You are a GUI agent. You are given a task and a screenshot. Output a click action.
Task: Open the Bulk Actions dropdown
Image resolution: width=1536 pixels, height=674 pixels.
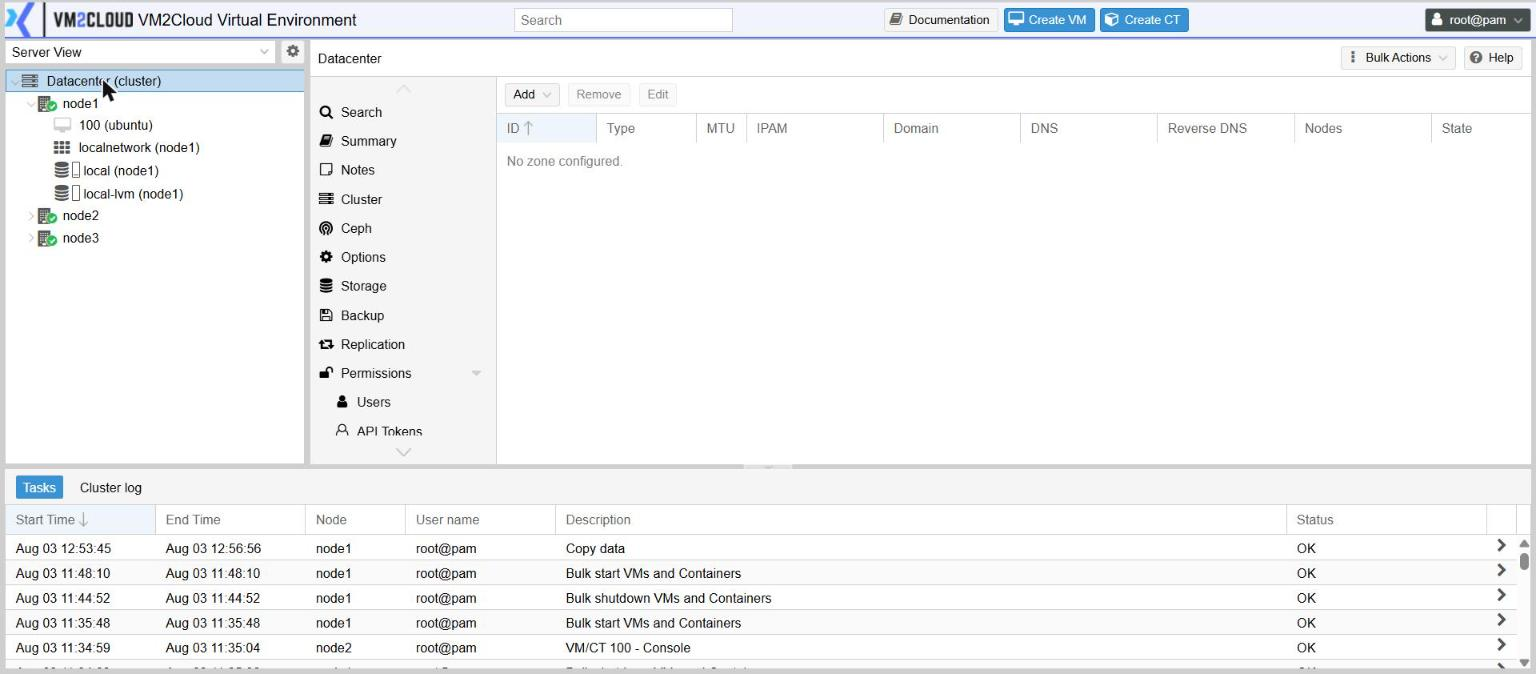[1398, 58]
